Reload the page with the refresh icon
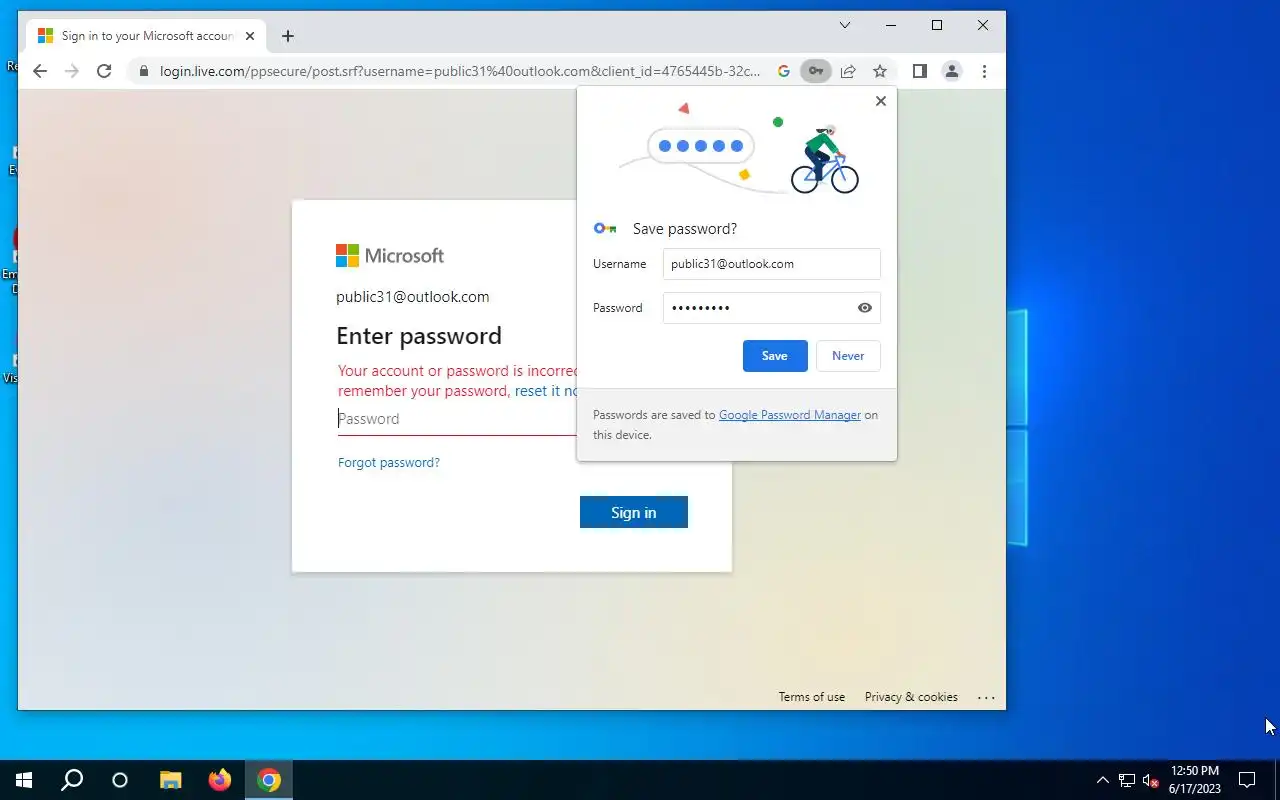Screen dimensions: 1280x800 (x=104, y=71)
